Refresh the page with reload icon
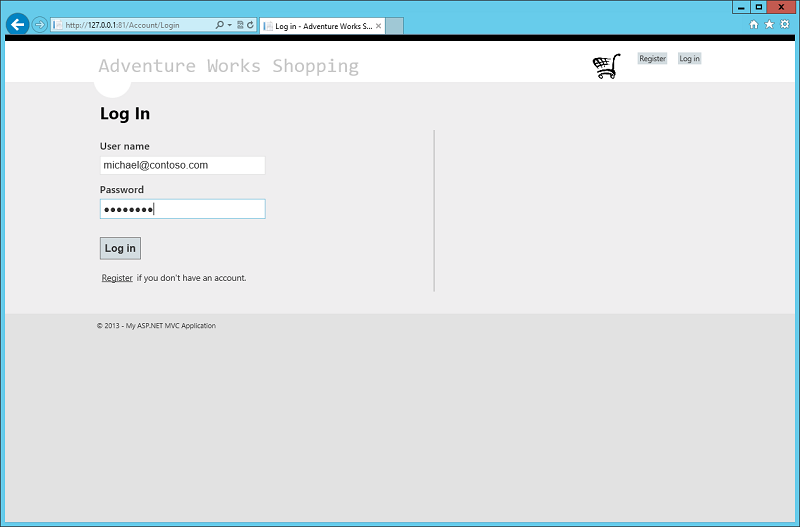This screenshot has width=800, height=527. [251, 24]
